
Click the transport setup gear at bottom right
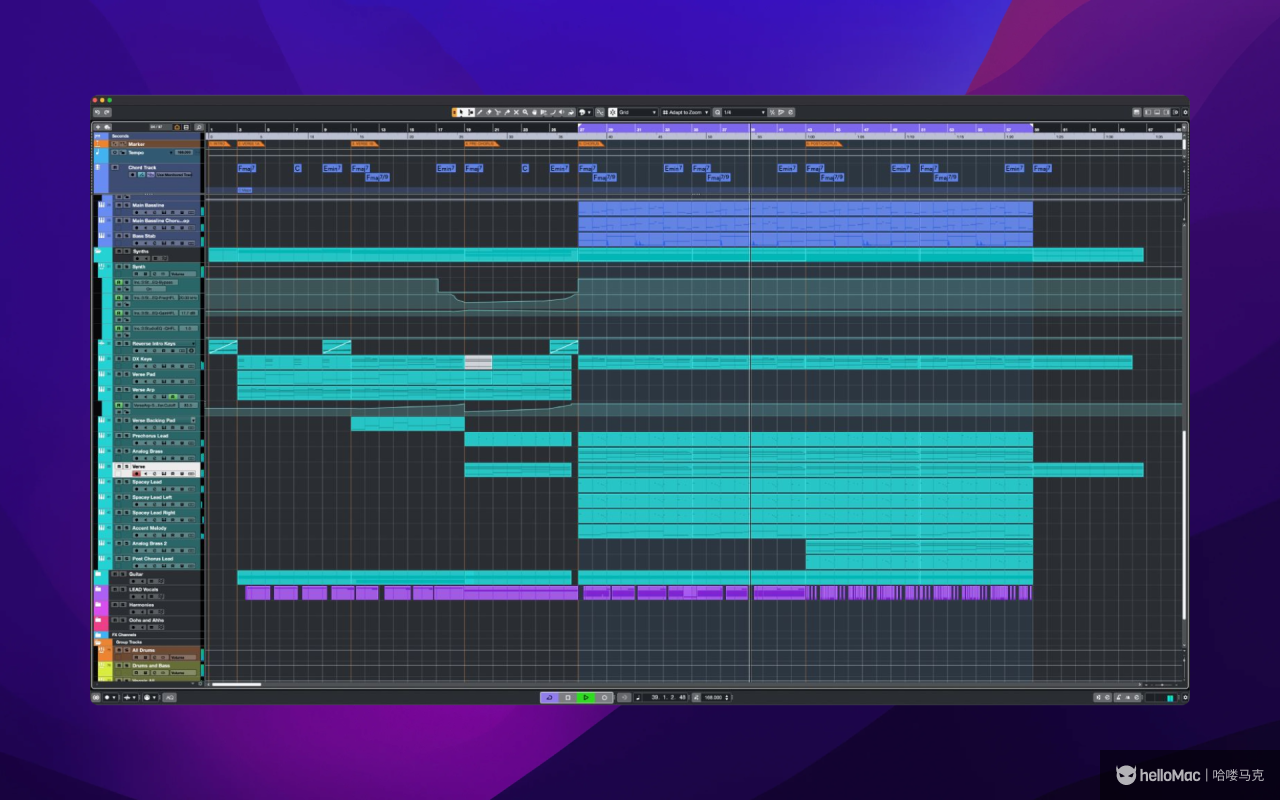click(1185, 697)
